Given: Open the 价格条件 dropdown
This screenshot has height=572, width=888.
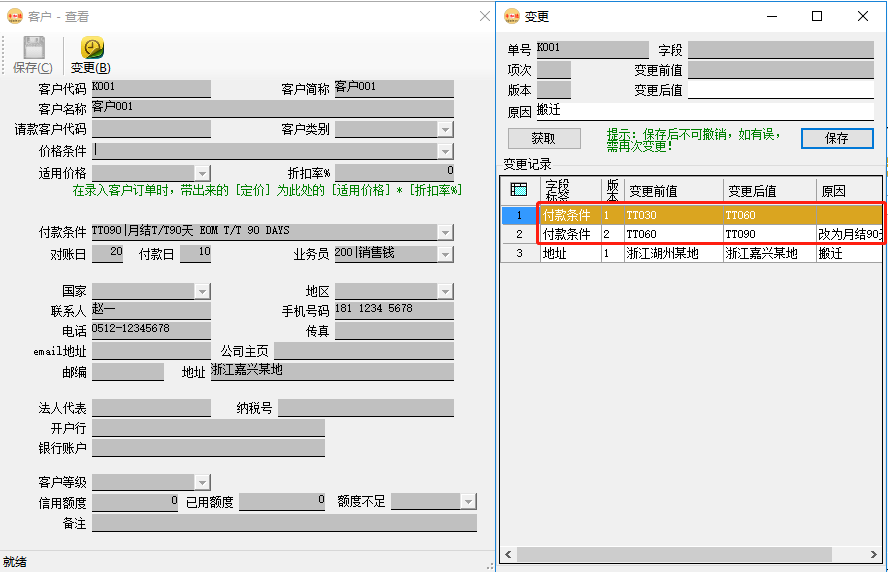Looking at the screenshot, I should (445, 151).
